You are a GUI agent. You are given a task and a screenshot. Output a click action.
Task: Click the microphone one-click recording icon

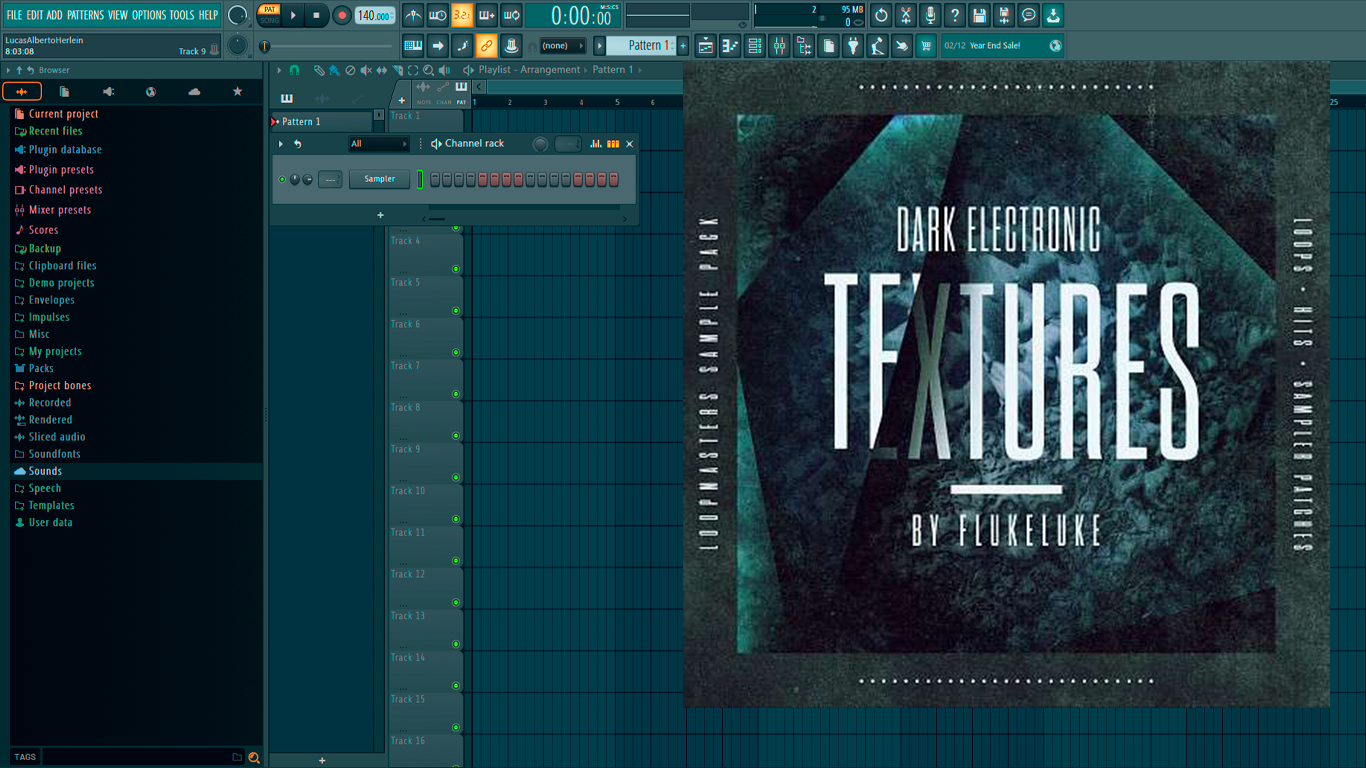pyautogui.click(x=930, y=15)
